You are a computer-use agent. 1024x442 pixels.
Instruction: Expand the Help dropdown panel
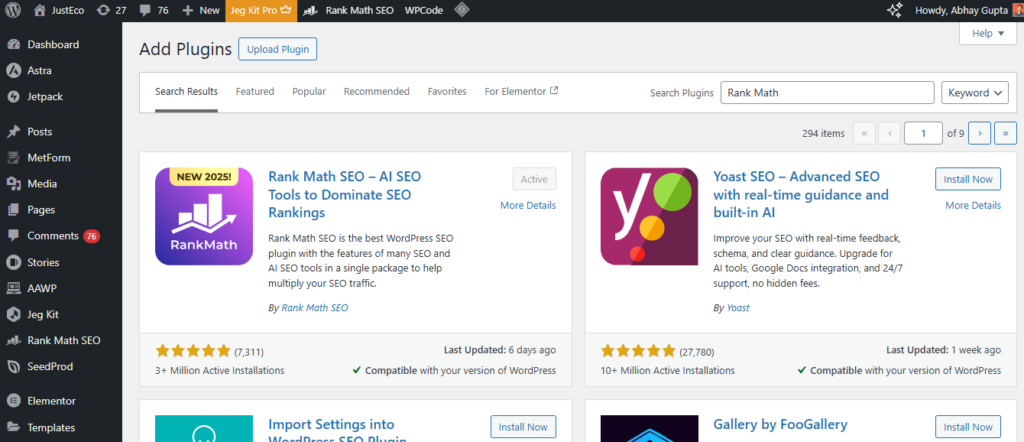[987, 33]
